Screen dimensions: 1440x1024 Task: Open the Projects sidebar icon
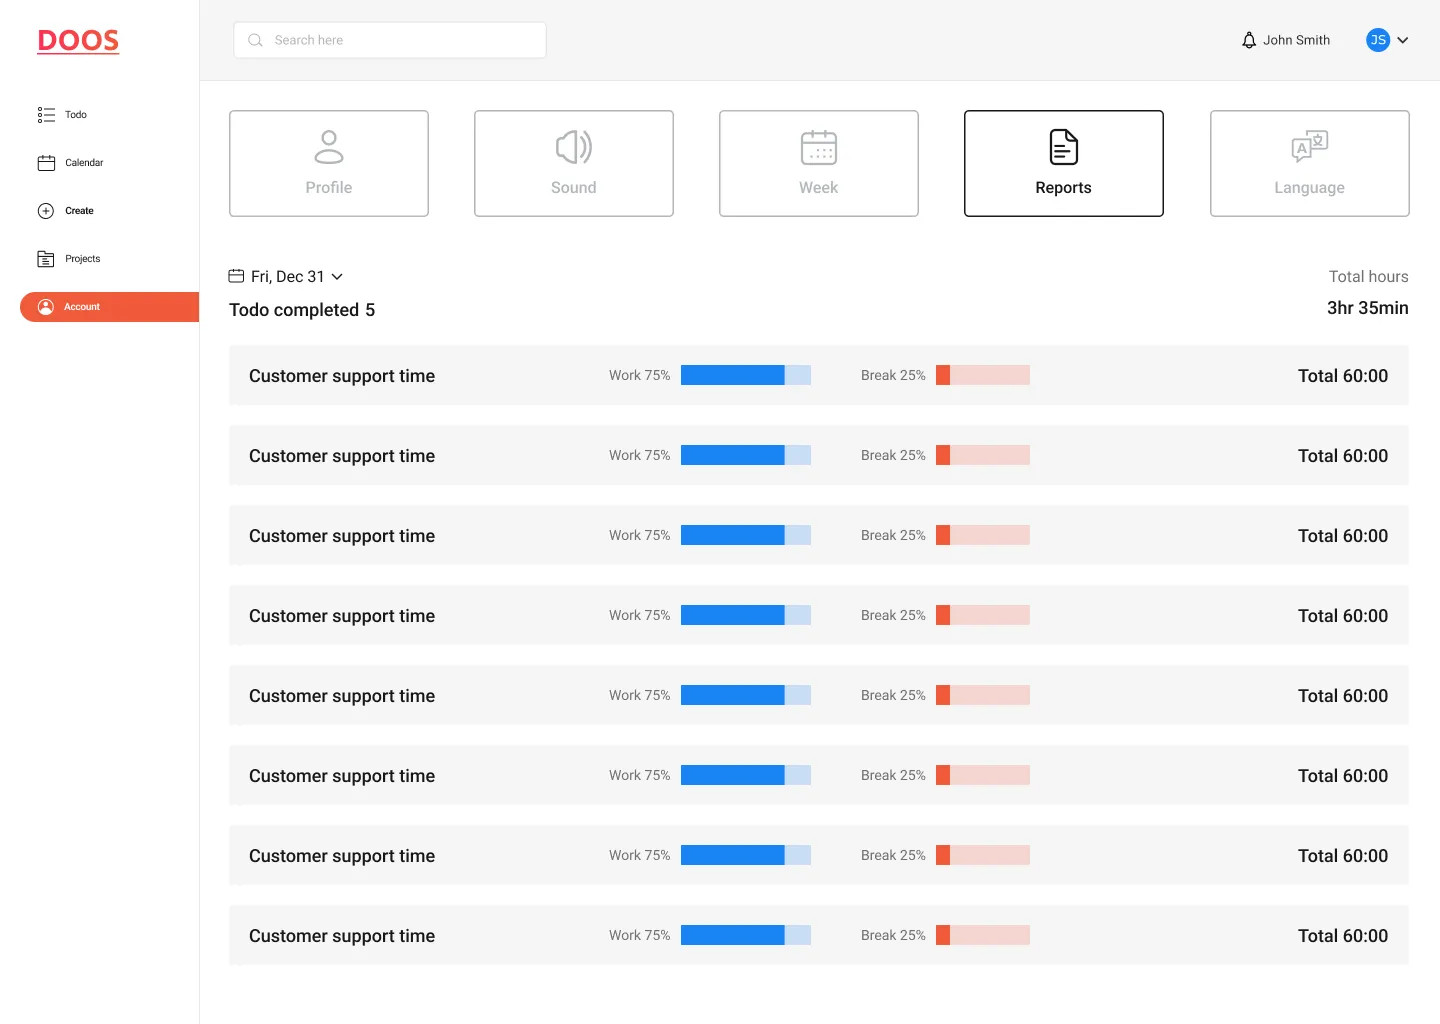[46, 259]
